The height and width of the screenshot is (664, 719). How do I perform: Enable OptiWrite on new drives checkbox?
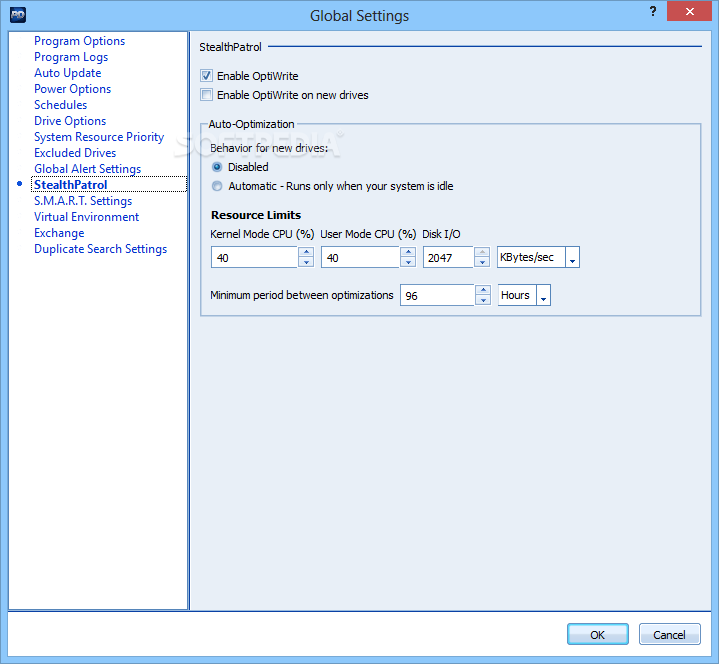coord(206,95)
